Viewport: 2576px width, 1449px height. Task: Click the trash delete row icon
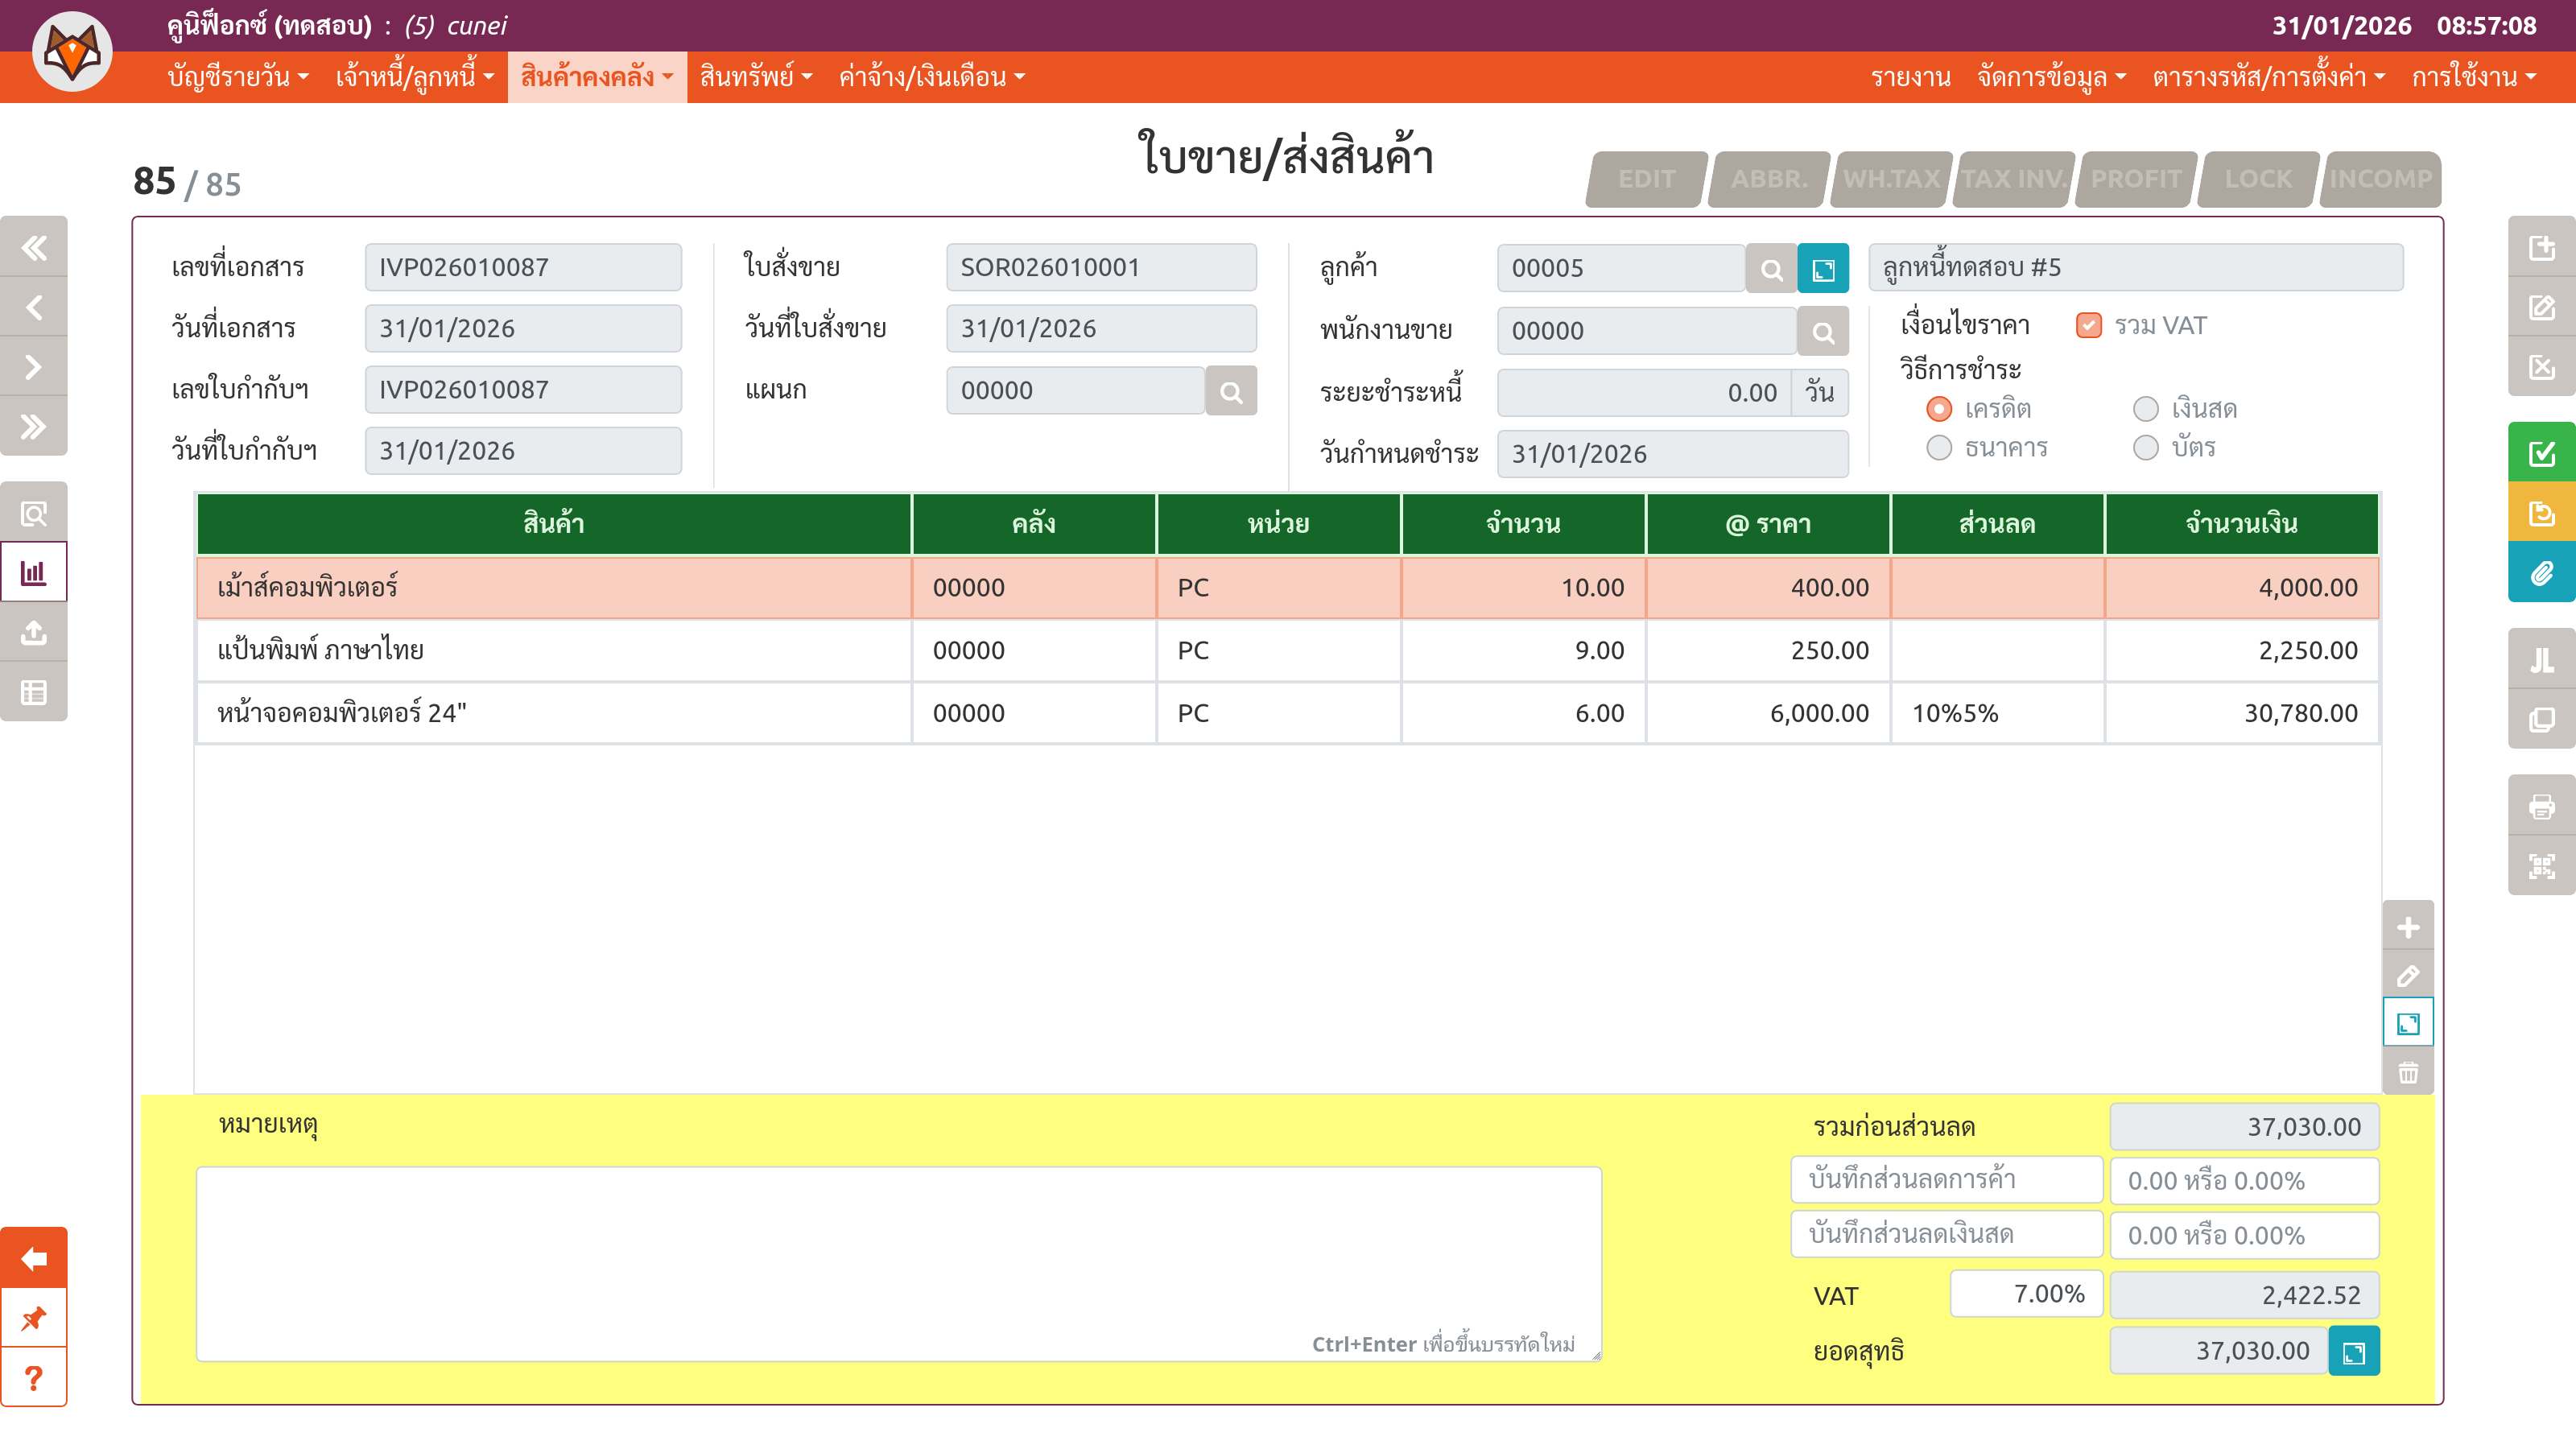[2408, 1073]
